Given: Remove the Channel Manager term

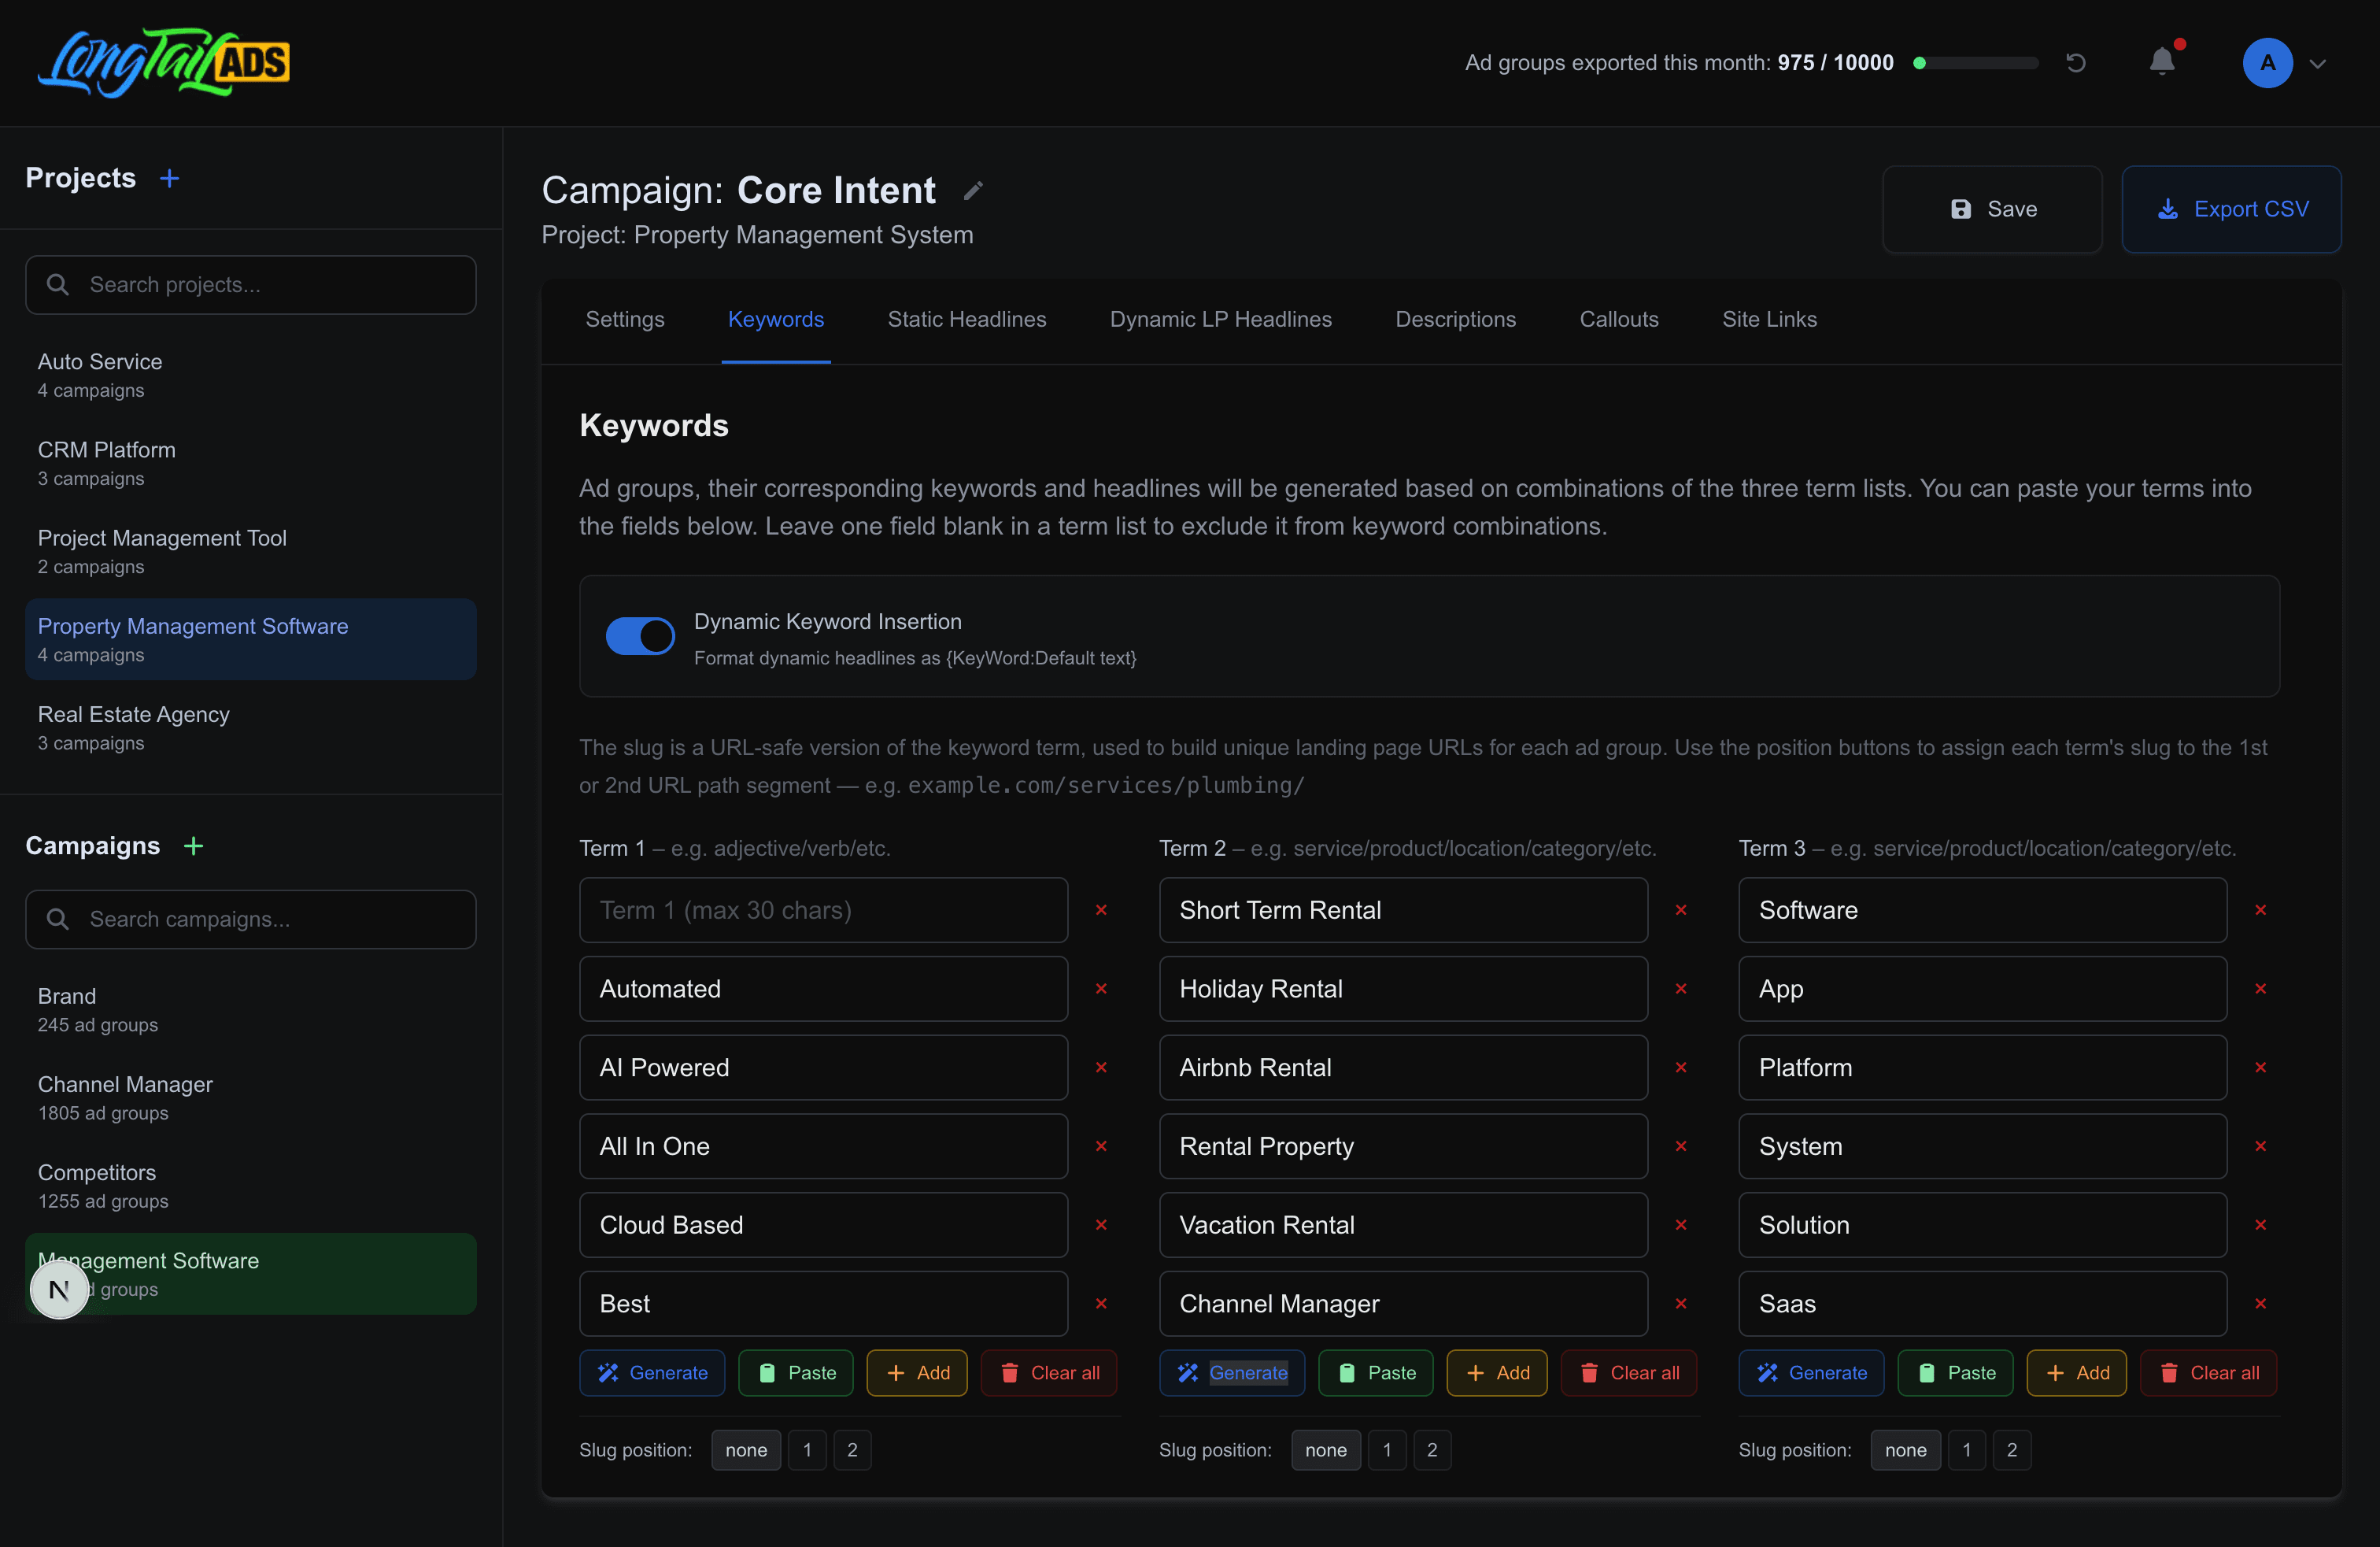Looking at the screenshot, I should 1681,1304.
